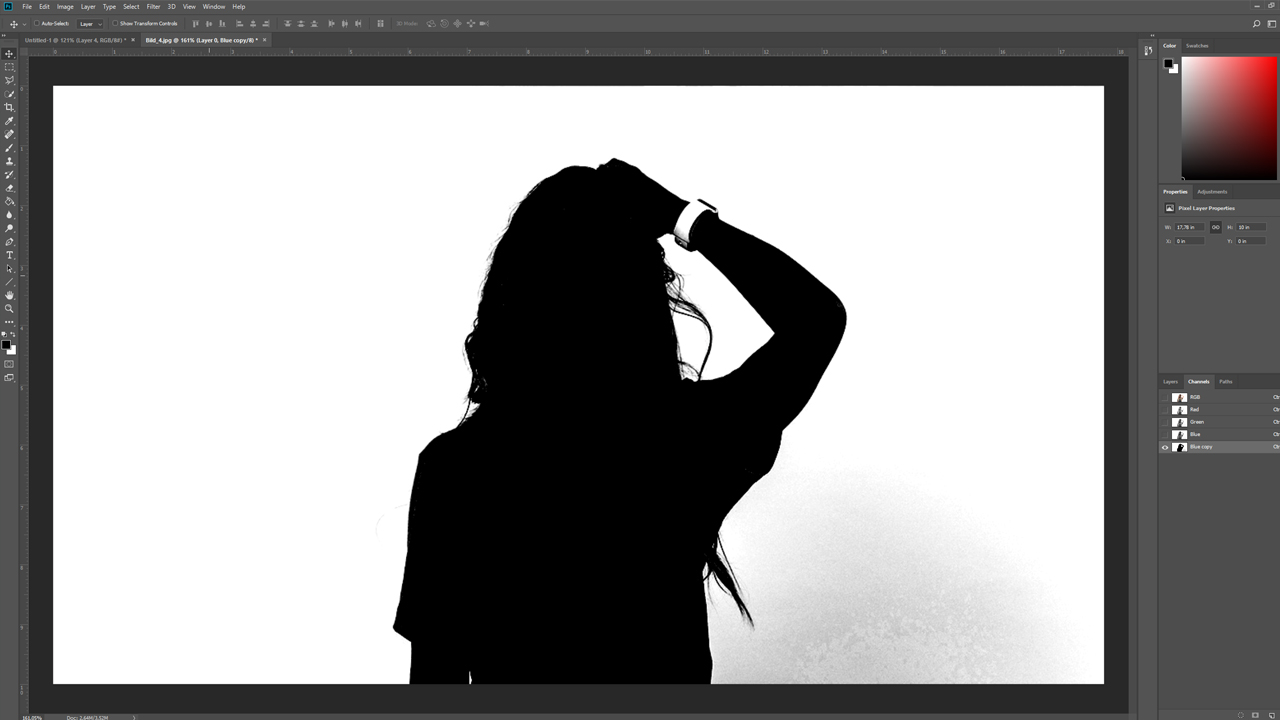Select the Hand tool
The height and width of the screenshot is (720, 1280).
(x=10, y=295)
